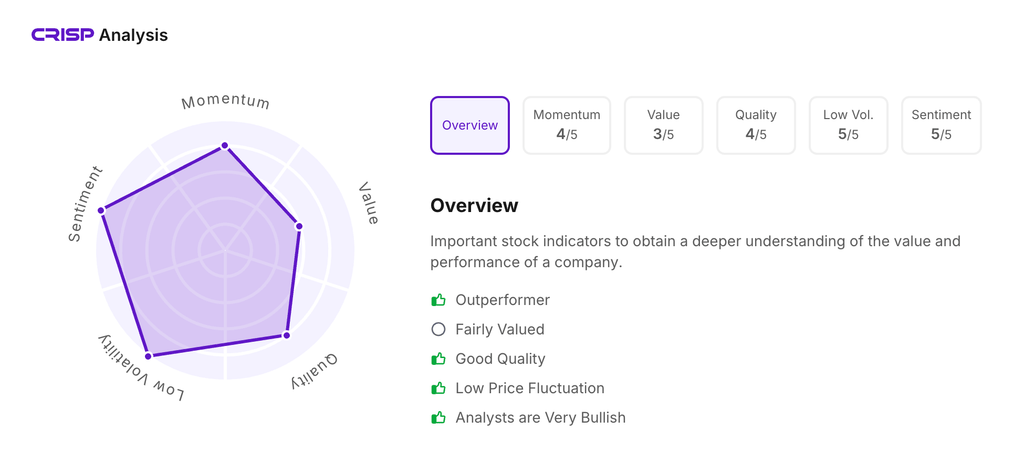
Task: Click the Sentiment data point on radar chart
Action: 101,210
